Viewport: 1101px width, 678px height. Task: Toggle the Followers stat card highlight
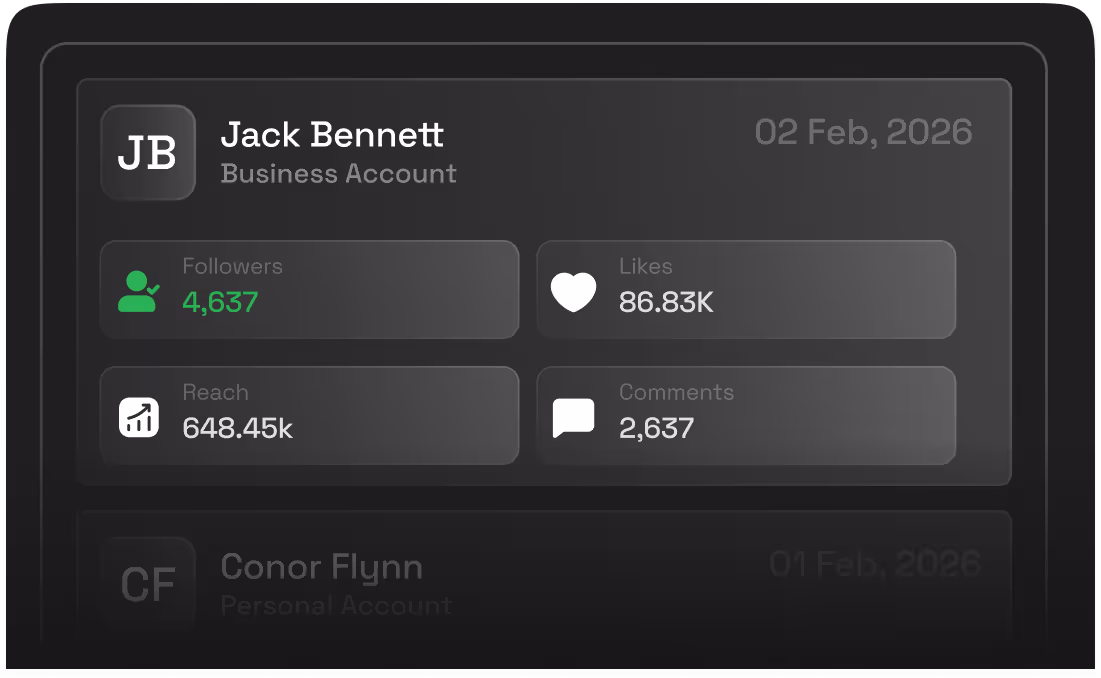tap(309, 289)
